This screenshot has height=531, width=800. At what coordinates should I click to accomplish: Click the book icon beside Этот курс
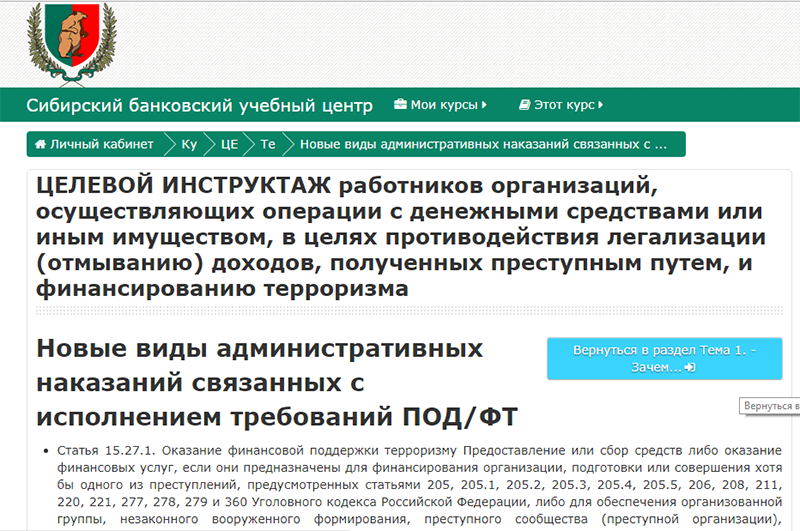coord(524,105)
